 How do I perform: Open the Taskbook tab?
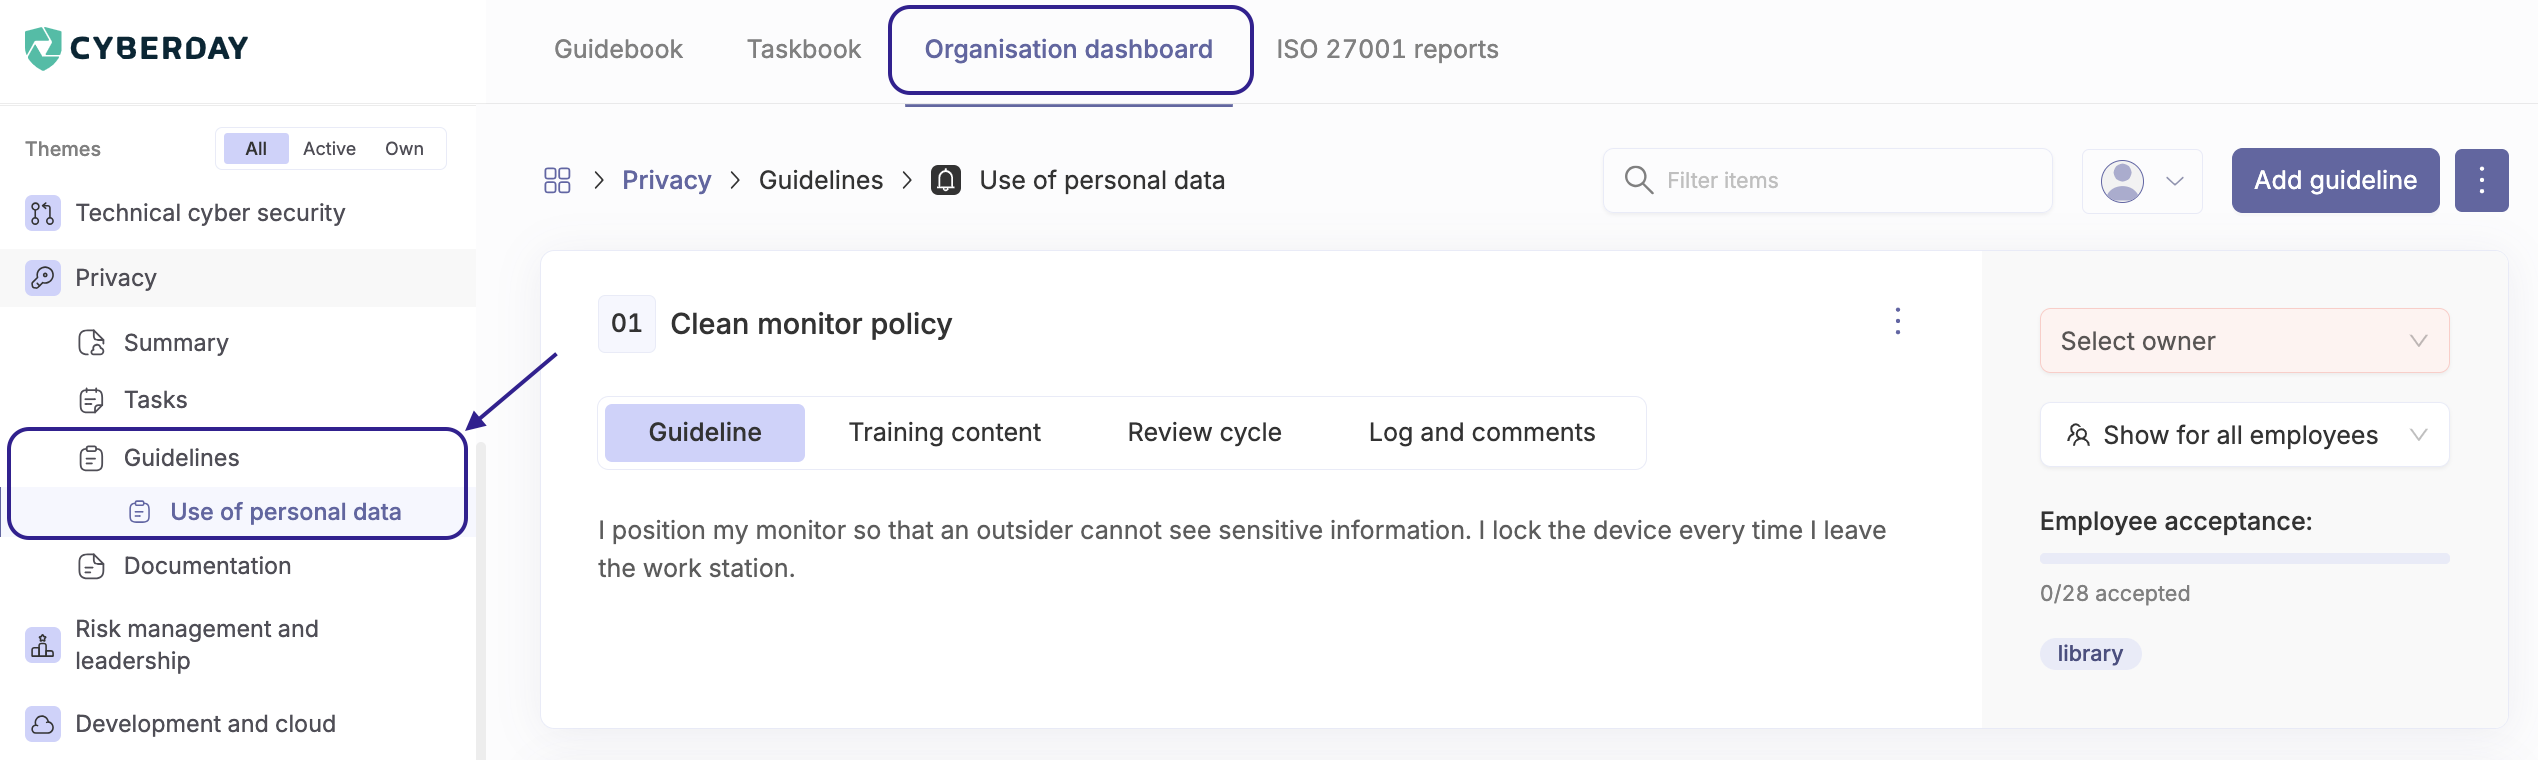803,49
